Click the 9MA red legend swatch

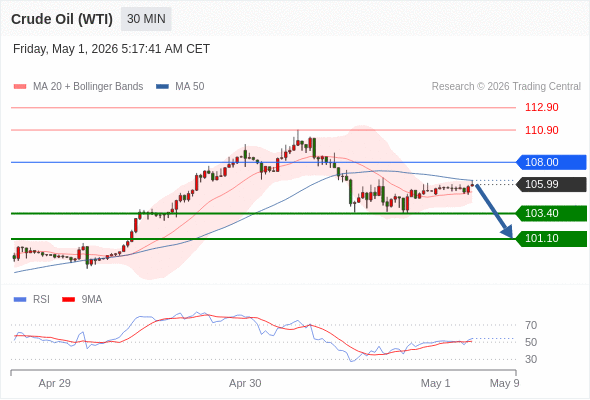[x=68, y=300]
